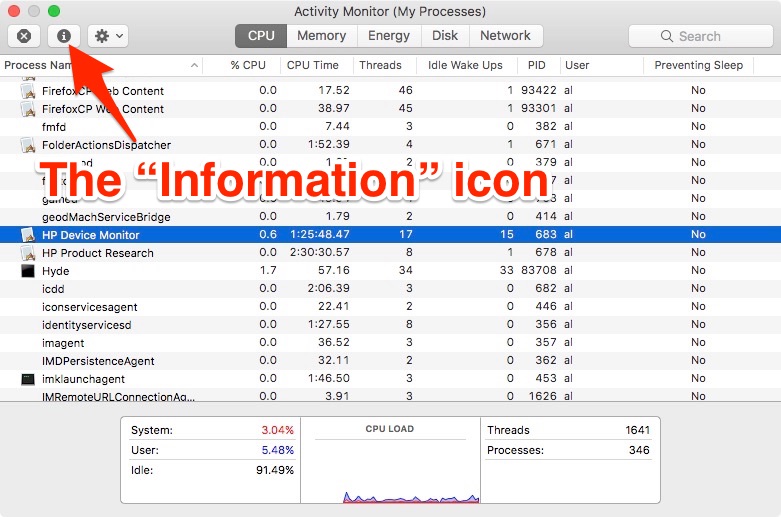Click imklaunchagent terminal-style icon
Viewport: 781px width, 517px height.
click(28, 379)
